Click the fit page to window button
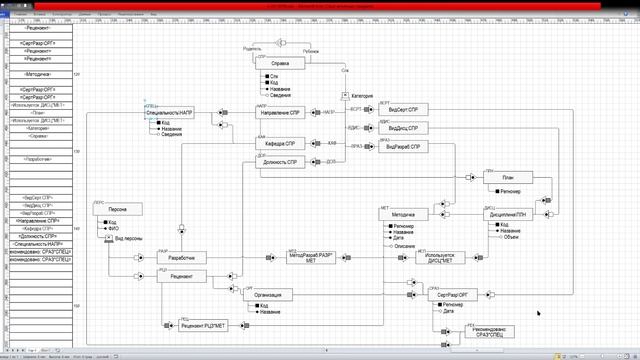This screenshot has width=640, height=360. (626, 356)
